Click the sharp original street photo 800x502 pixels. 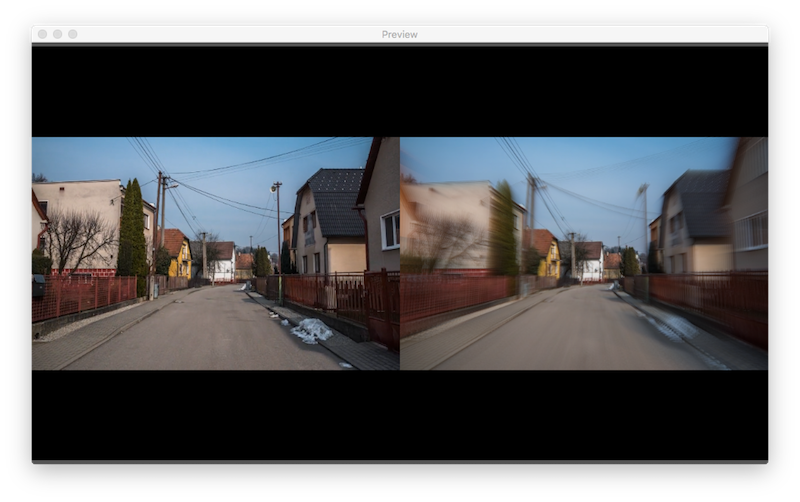pyautogui.click(x=216, y=253)
